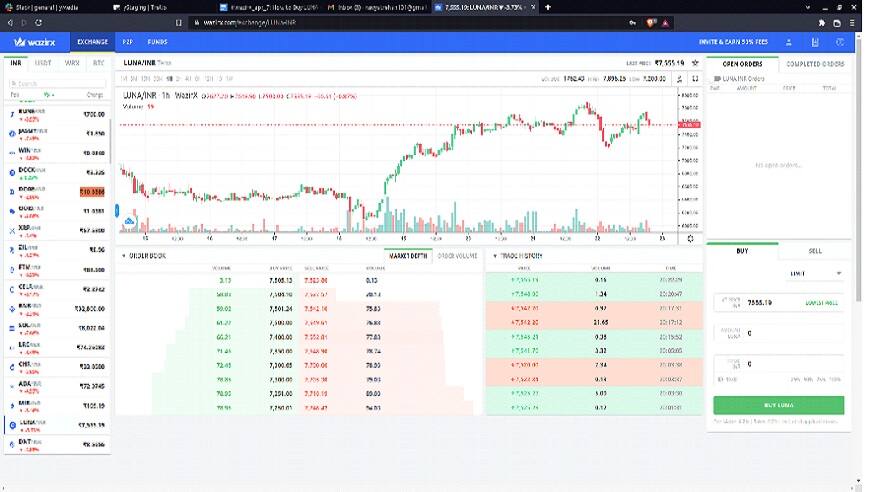The height and width of the screenshot is (492, 875).
Task: Reload the page with refresh icon
Action: coord(39,23)
